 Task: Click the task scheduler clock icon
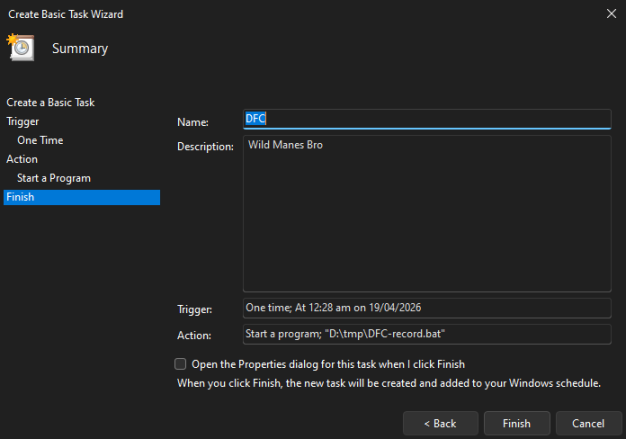click(20, 47)
